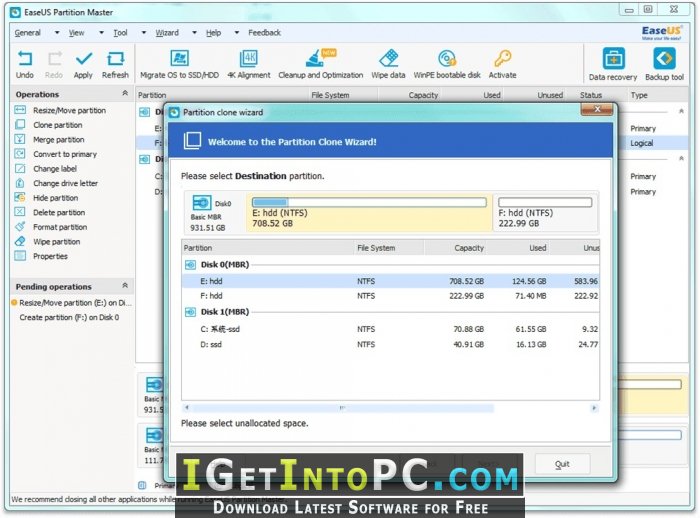This screenshot has height=518, width=700.
Task: Open the Backup tool
Action: 664,64
